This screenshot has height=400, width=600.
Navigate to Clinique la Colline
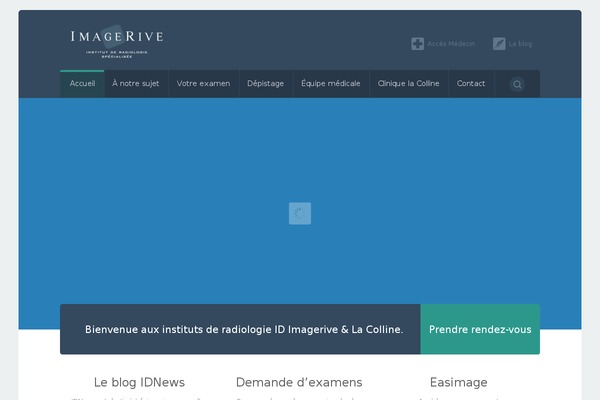[x=408, y=84]
